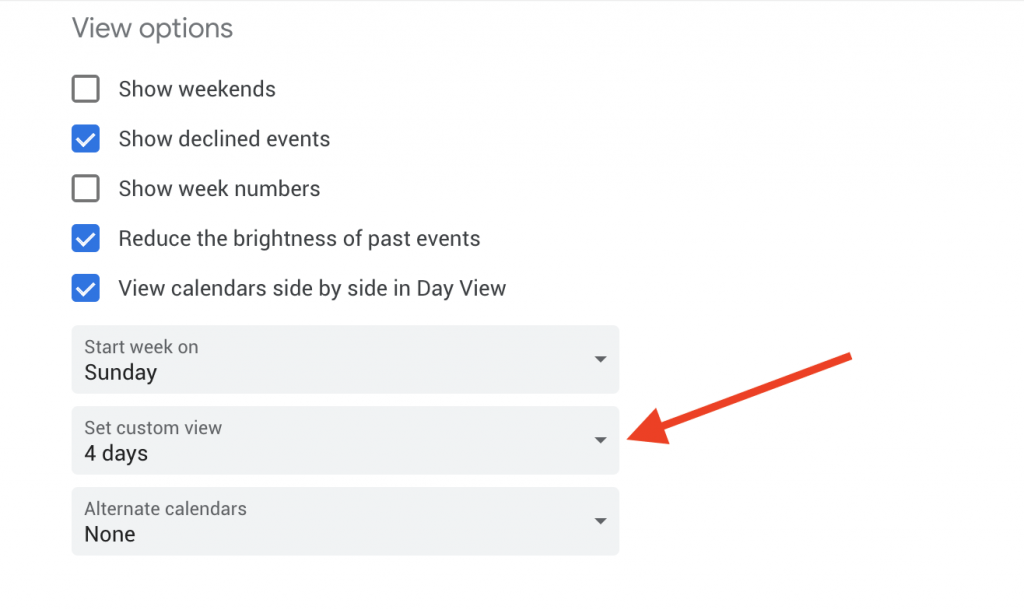Click the 'Show weekends' label text
Image resolution: width=1024 pixels, height=610 pixels.
[x=197, y=89]
